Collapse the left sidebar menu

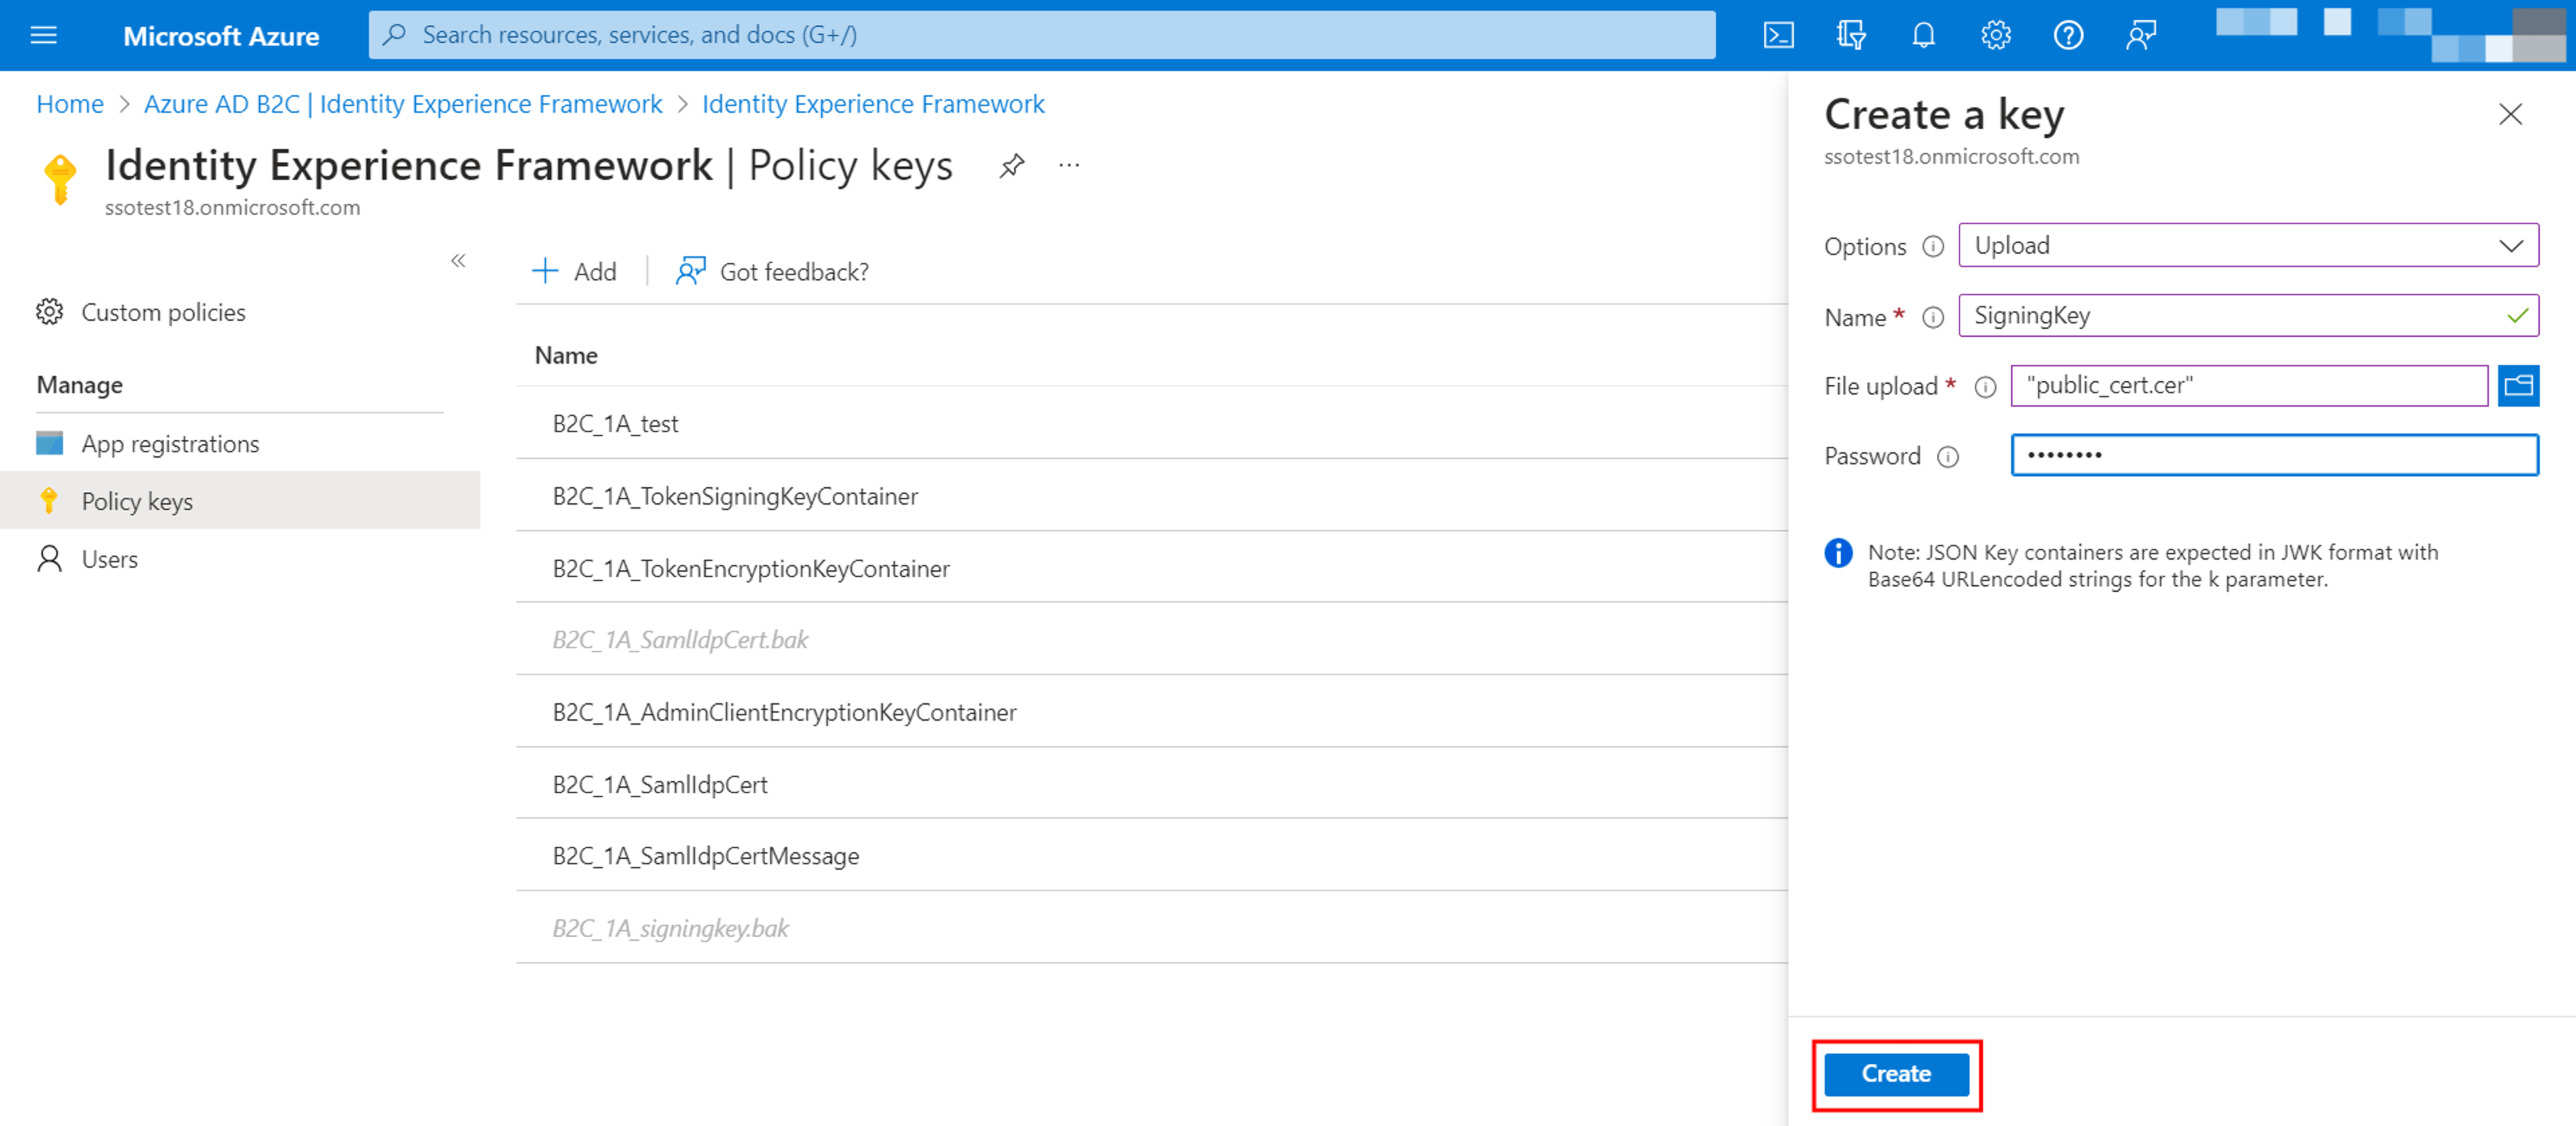pos(458,261)
